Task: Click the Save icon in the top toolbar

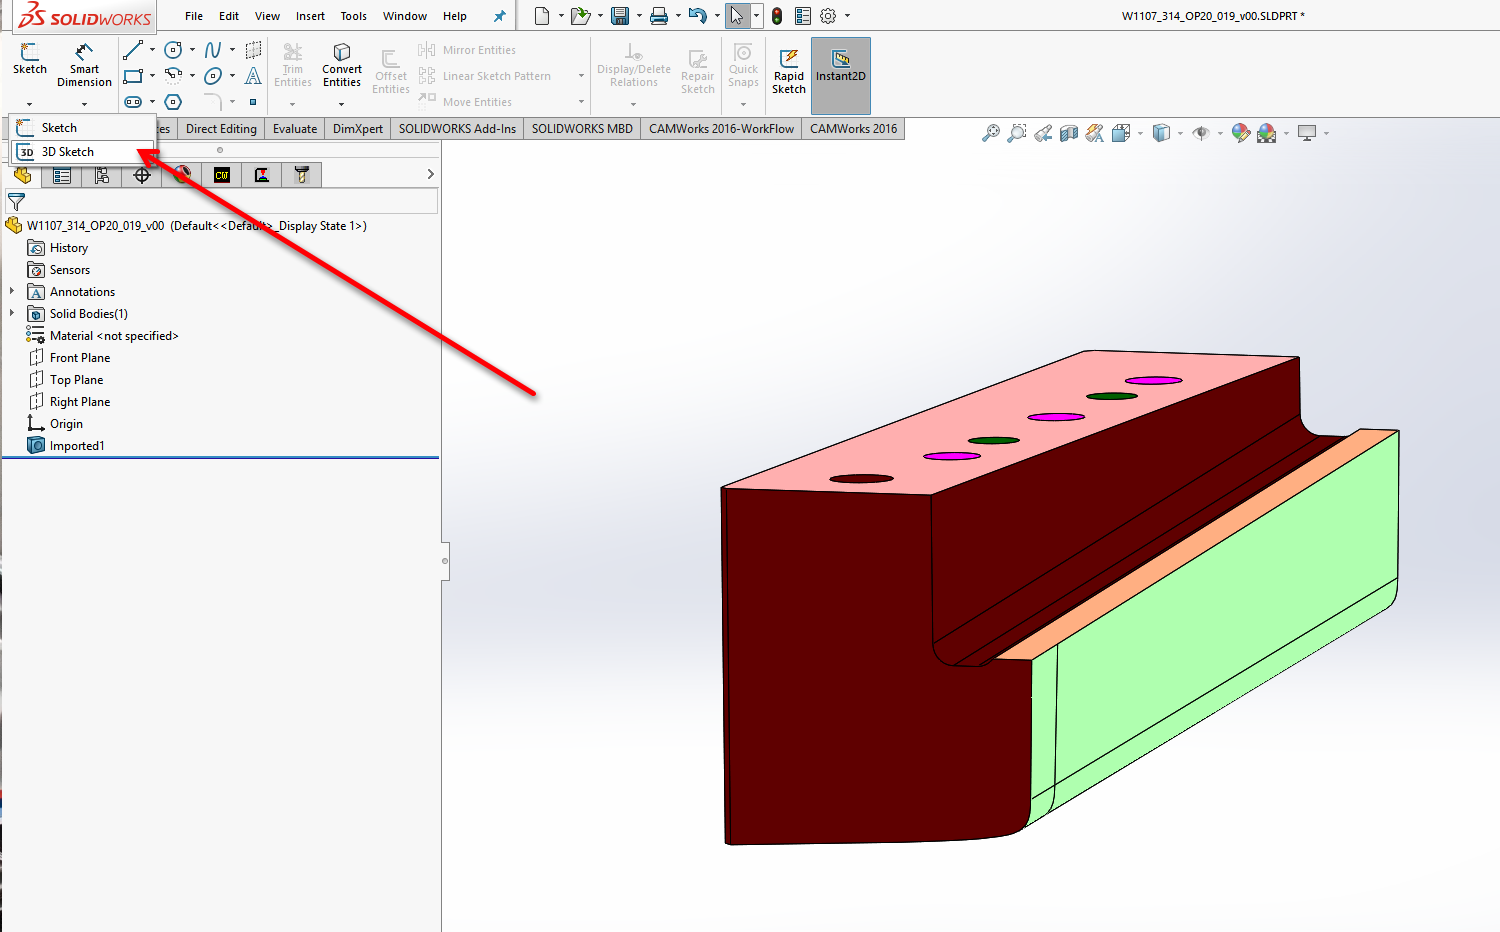Action: (620, 16)
